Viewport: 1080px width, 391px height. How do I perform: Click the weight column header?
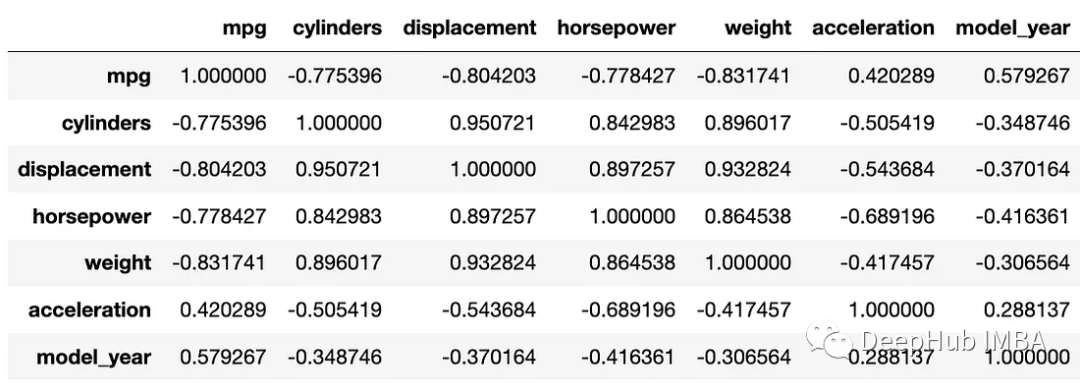[758, 29]
